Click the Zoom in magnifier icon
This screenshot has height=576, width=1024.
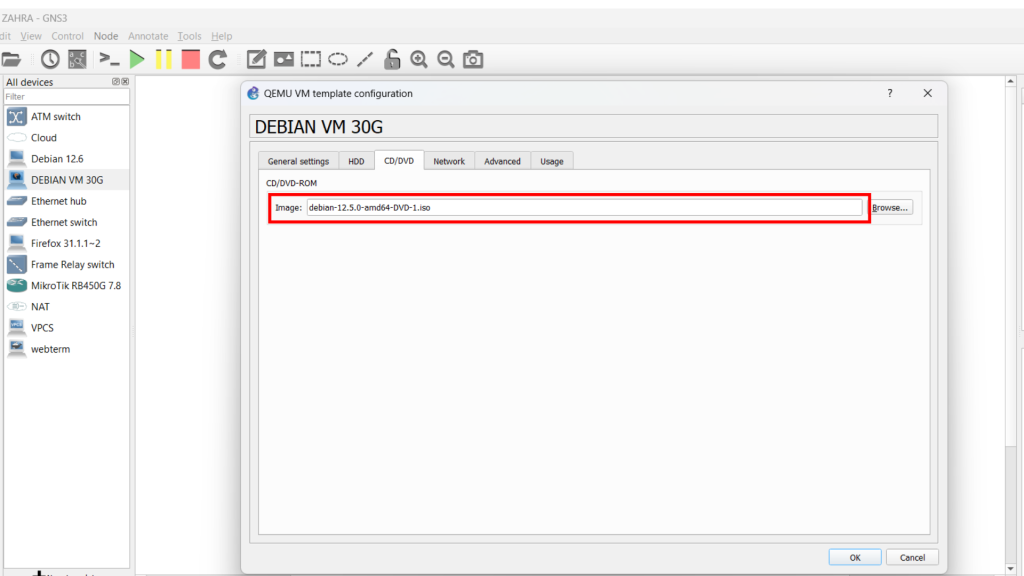[419, 60]
